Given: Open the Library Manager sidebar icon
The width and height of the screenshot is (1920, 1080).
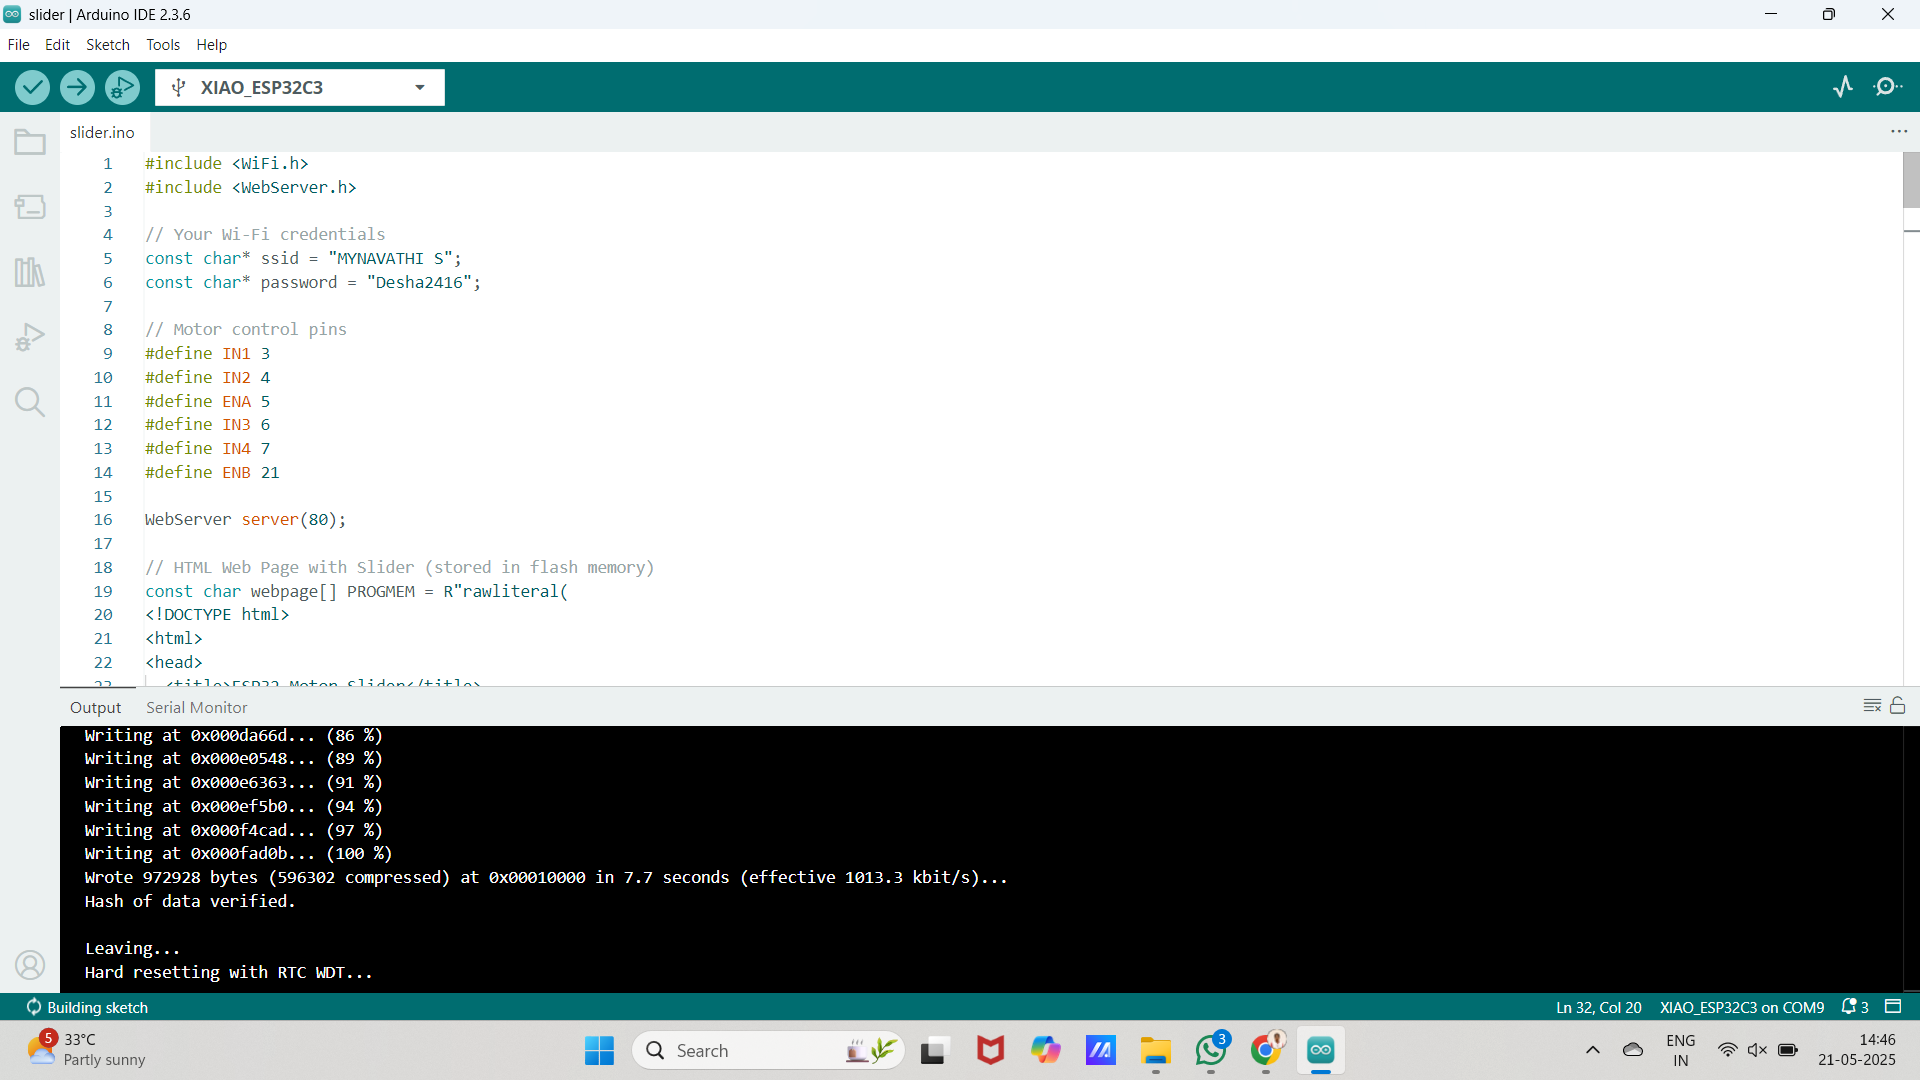Looking at the screenshot, I should click(x=30, y=272).
